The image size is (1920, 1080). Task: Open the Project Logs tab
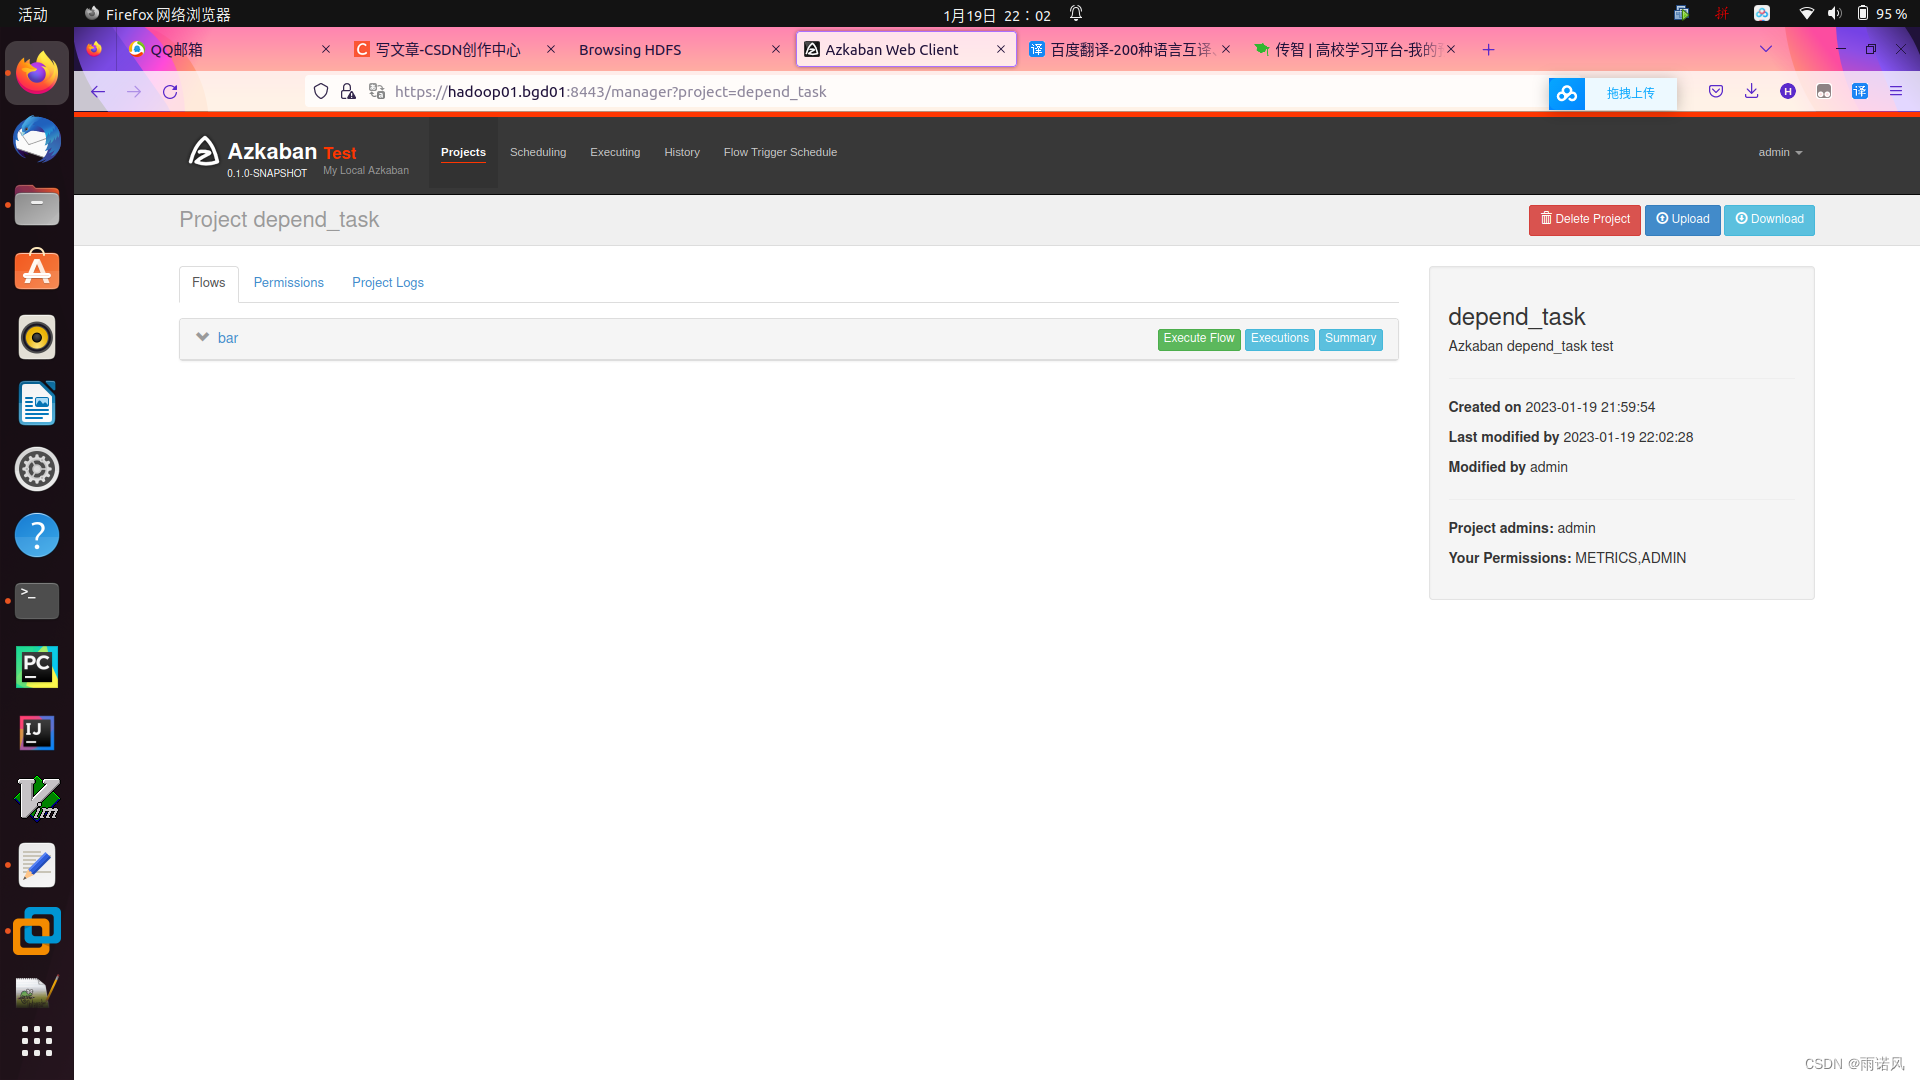click(x=388, y=283)
